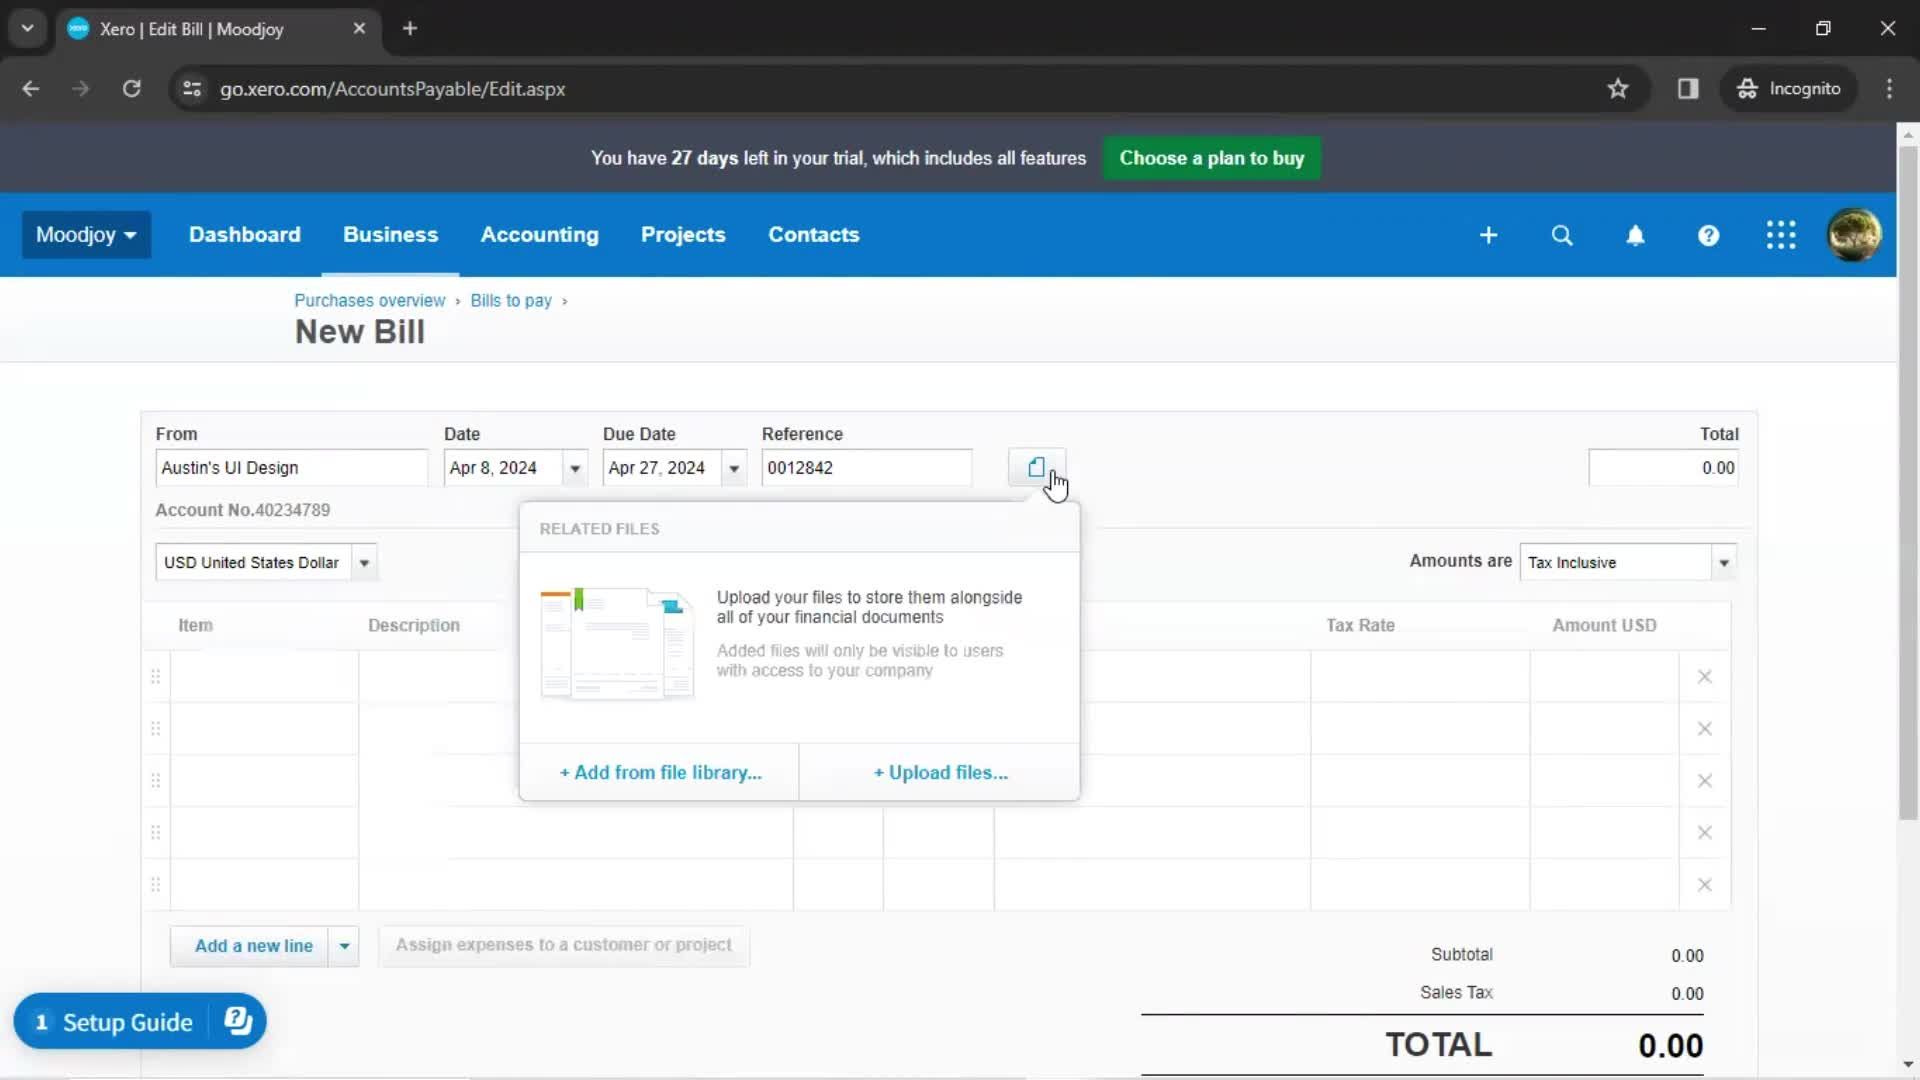This screenshot has width=1920, height=1080.
Task: Click the browser address bar URL
Action: coord(393,89)
